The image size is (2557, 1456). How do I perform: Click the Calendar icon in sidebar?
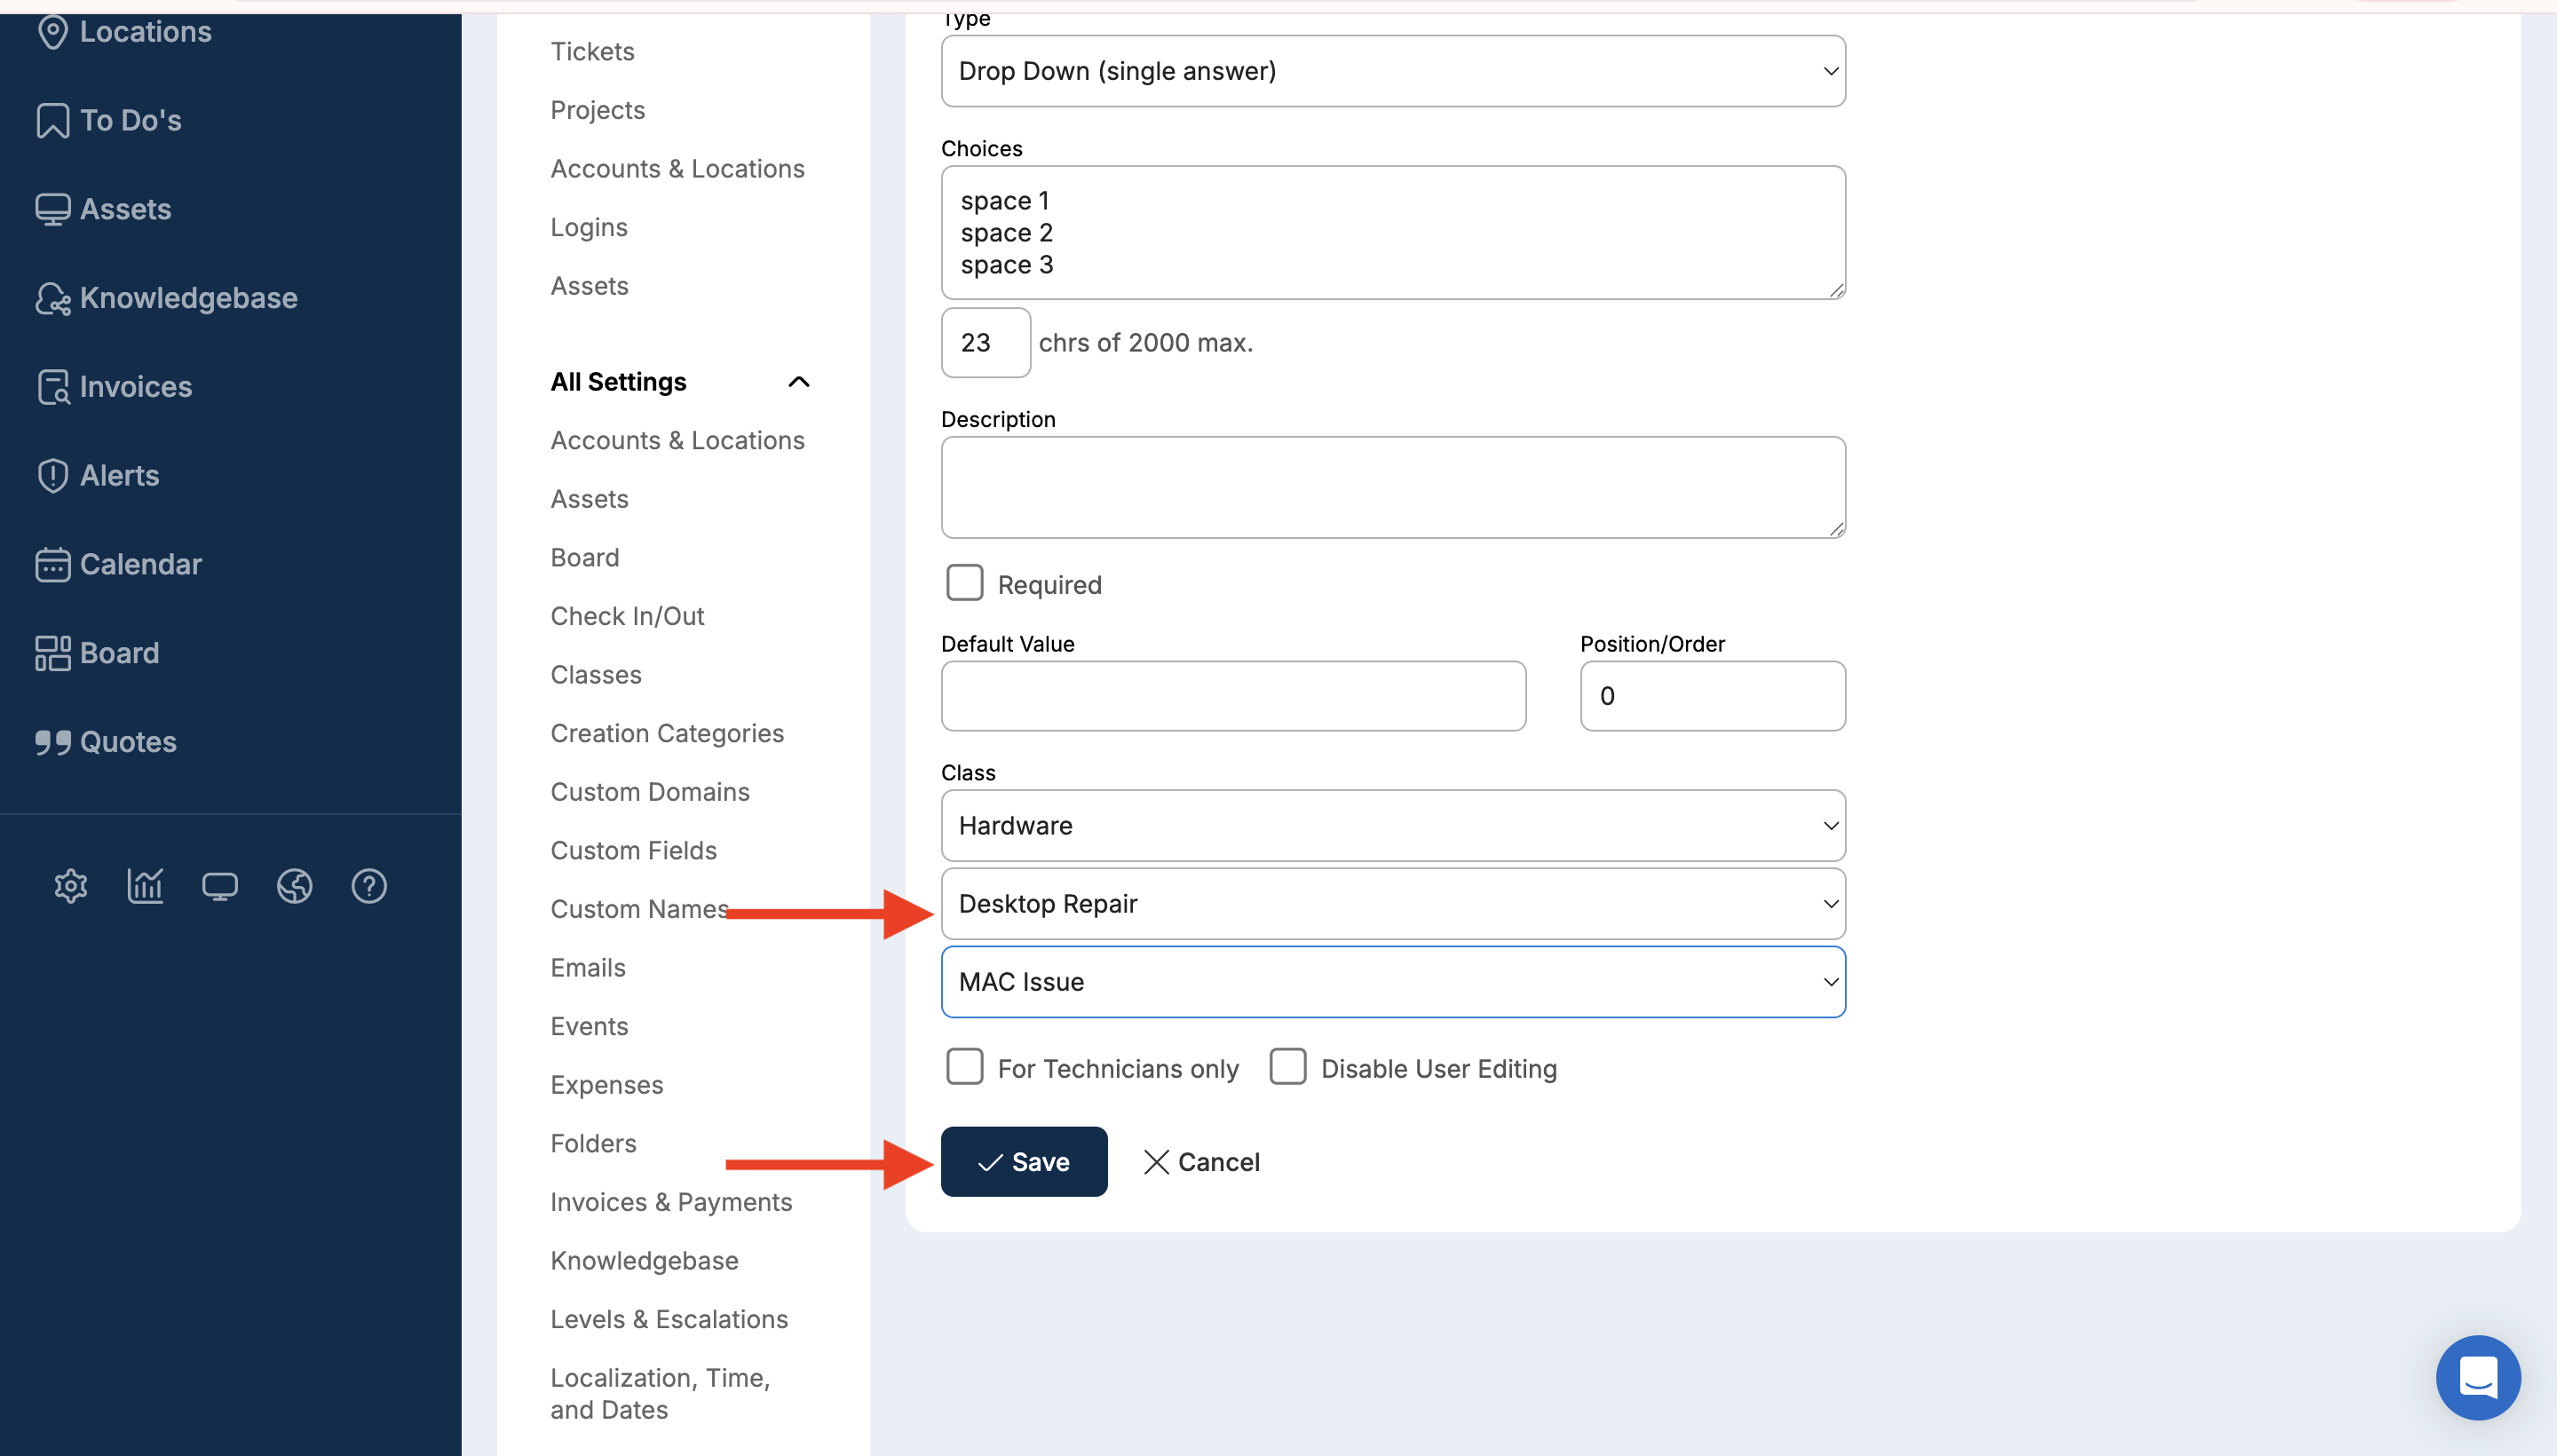coord(52,565)
